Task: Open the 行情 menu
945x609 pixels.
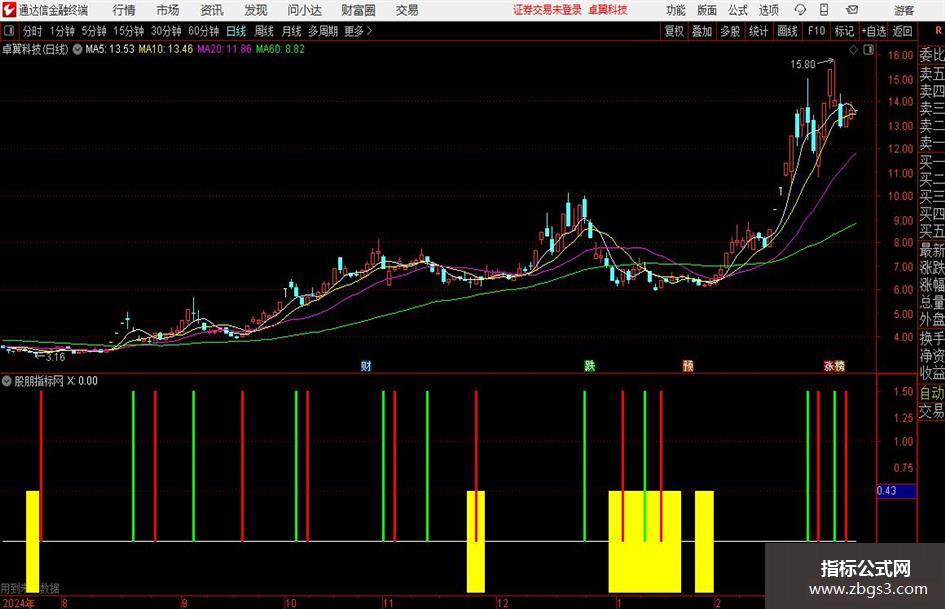Action: 124,10
